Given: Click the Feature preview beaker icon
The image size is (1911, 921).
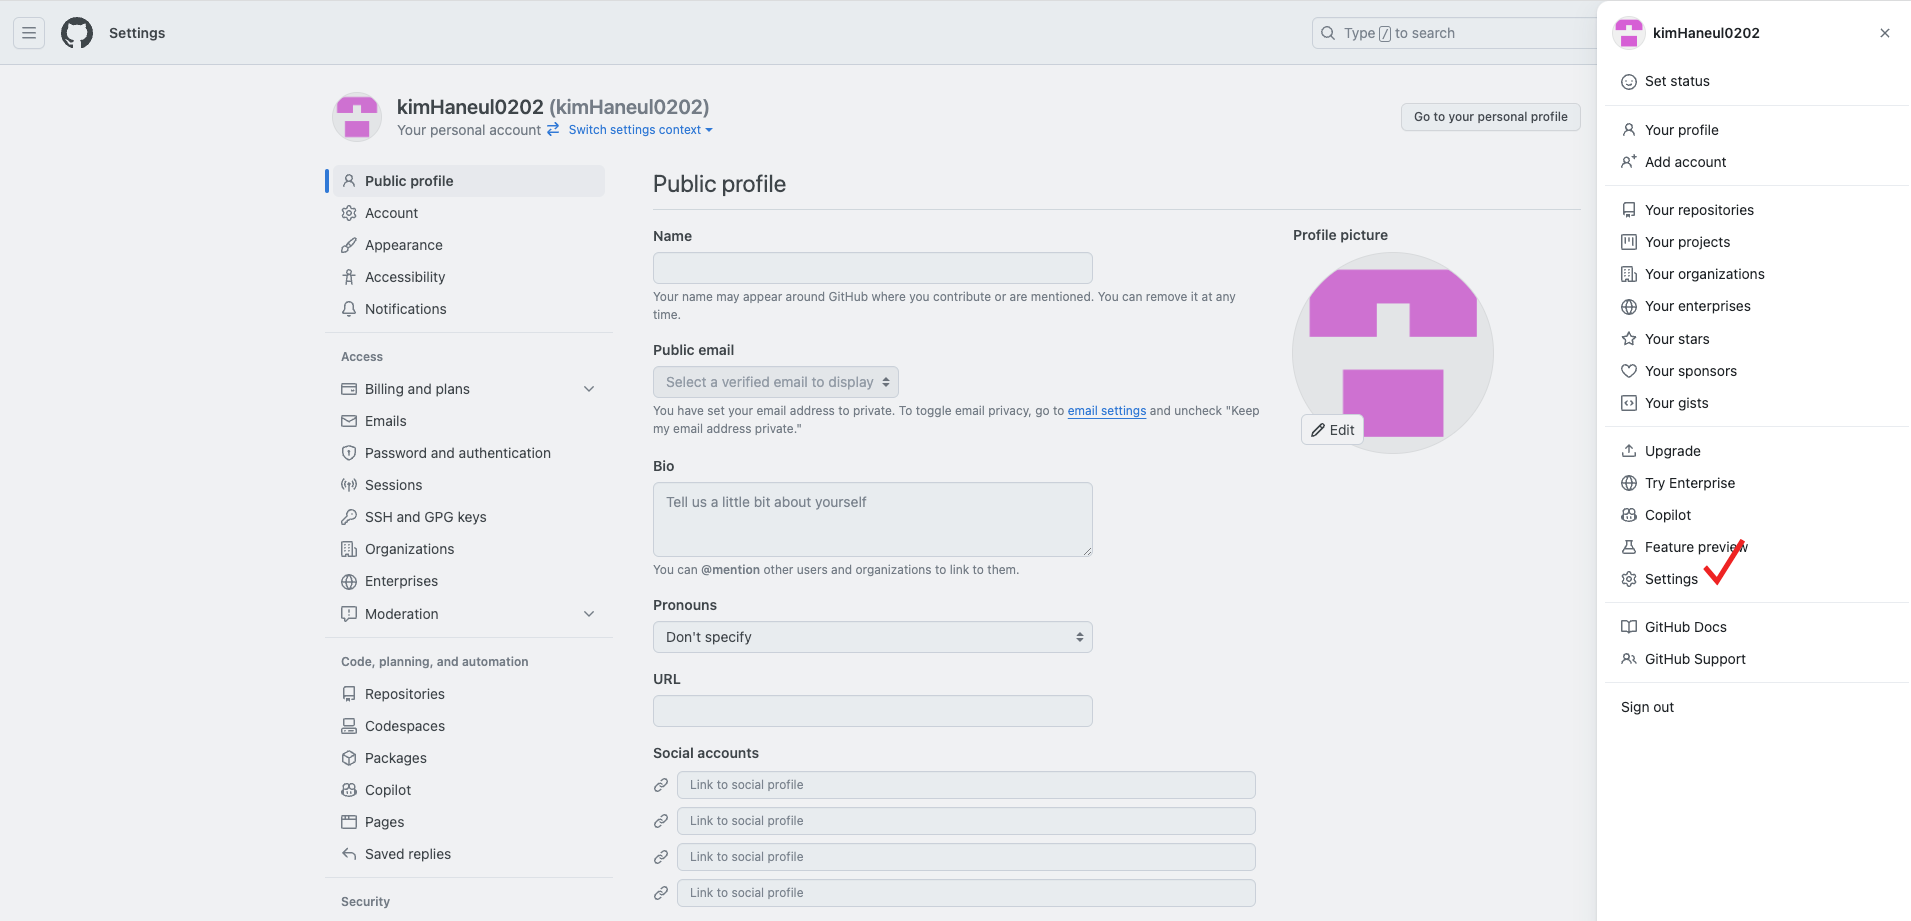Looking at the screenshot, I should pyautogui.click(x=1629, y=547).
